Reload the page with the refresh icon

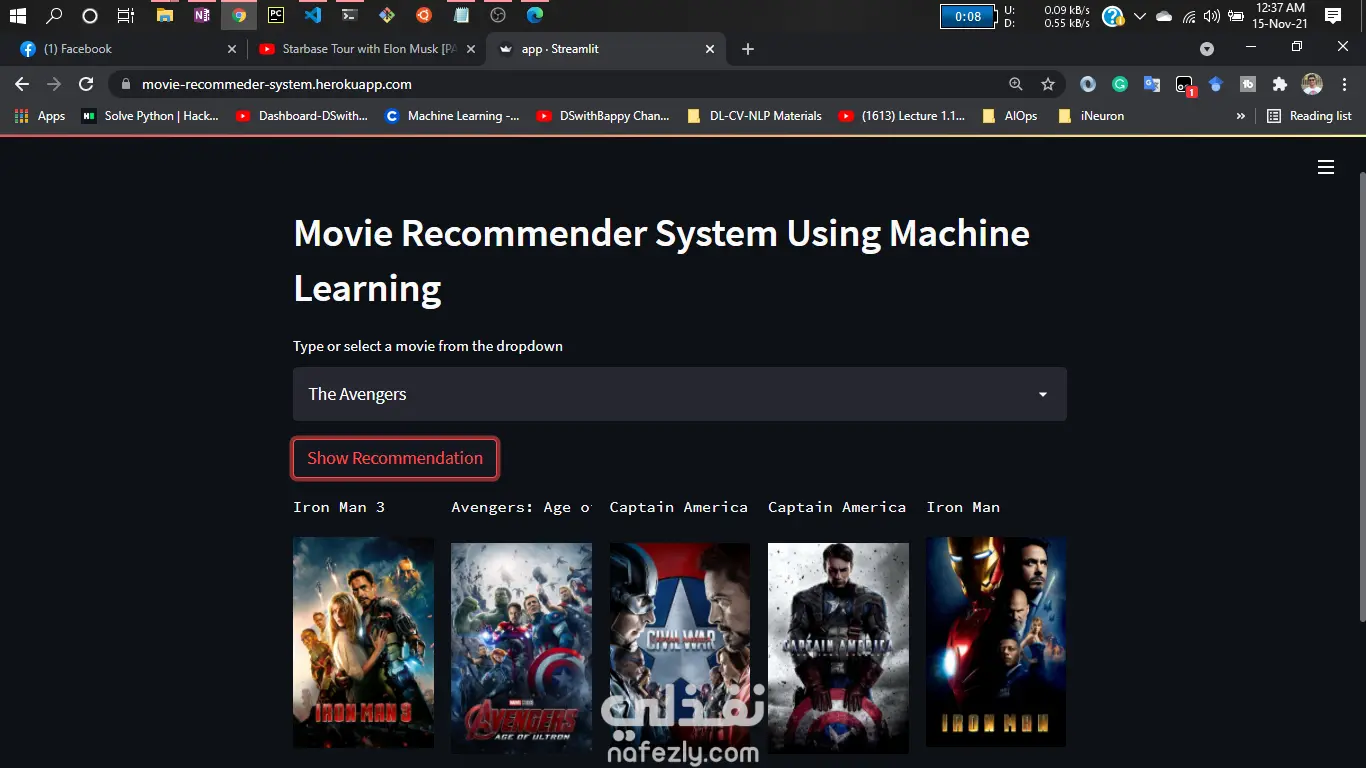[86, 84]
